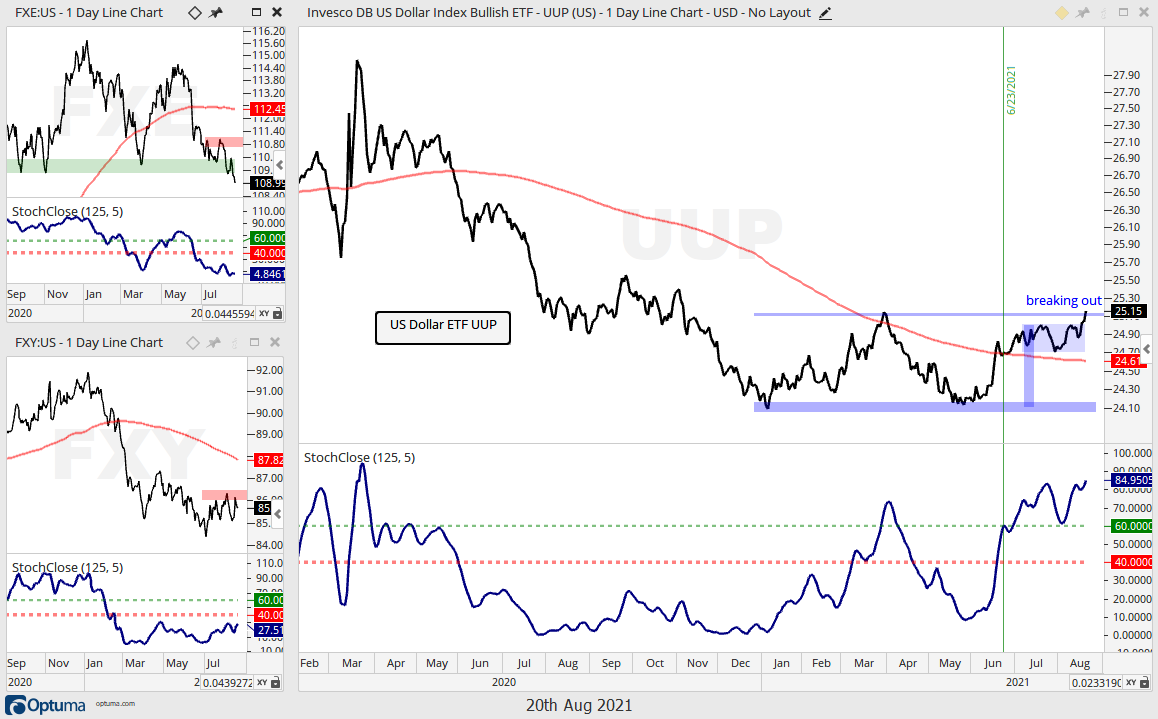1158x719 pixels.
Task: Open the optuma.com link
Action: 115,703
